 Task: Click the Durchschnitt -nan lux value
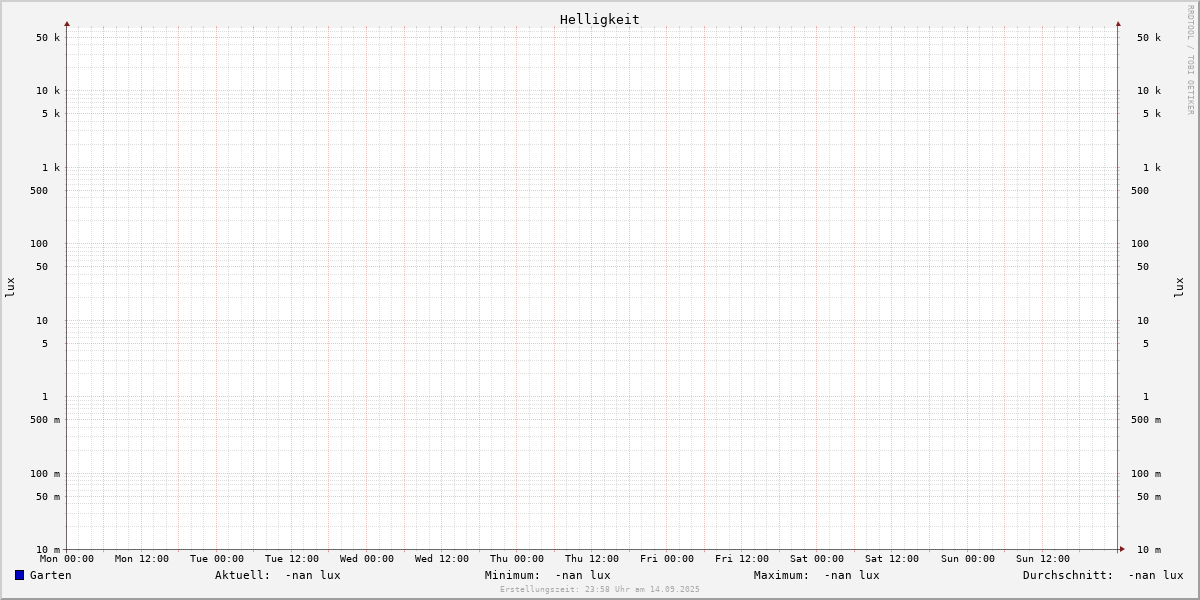point(1155,575)
